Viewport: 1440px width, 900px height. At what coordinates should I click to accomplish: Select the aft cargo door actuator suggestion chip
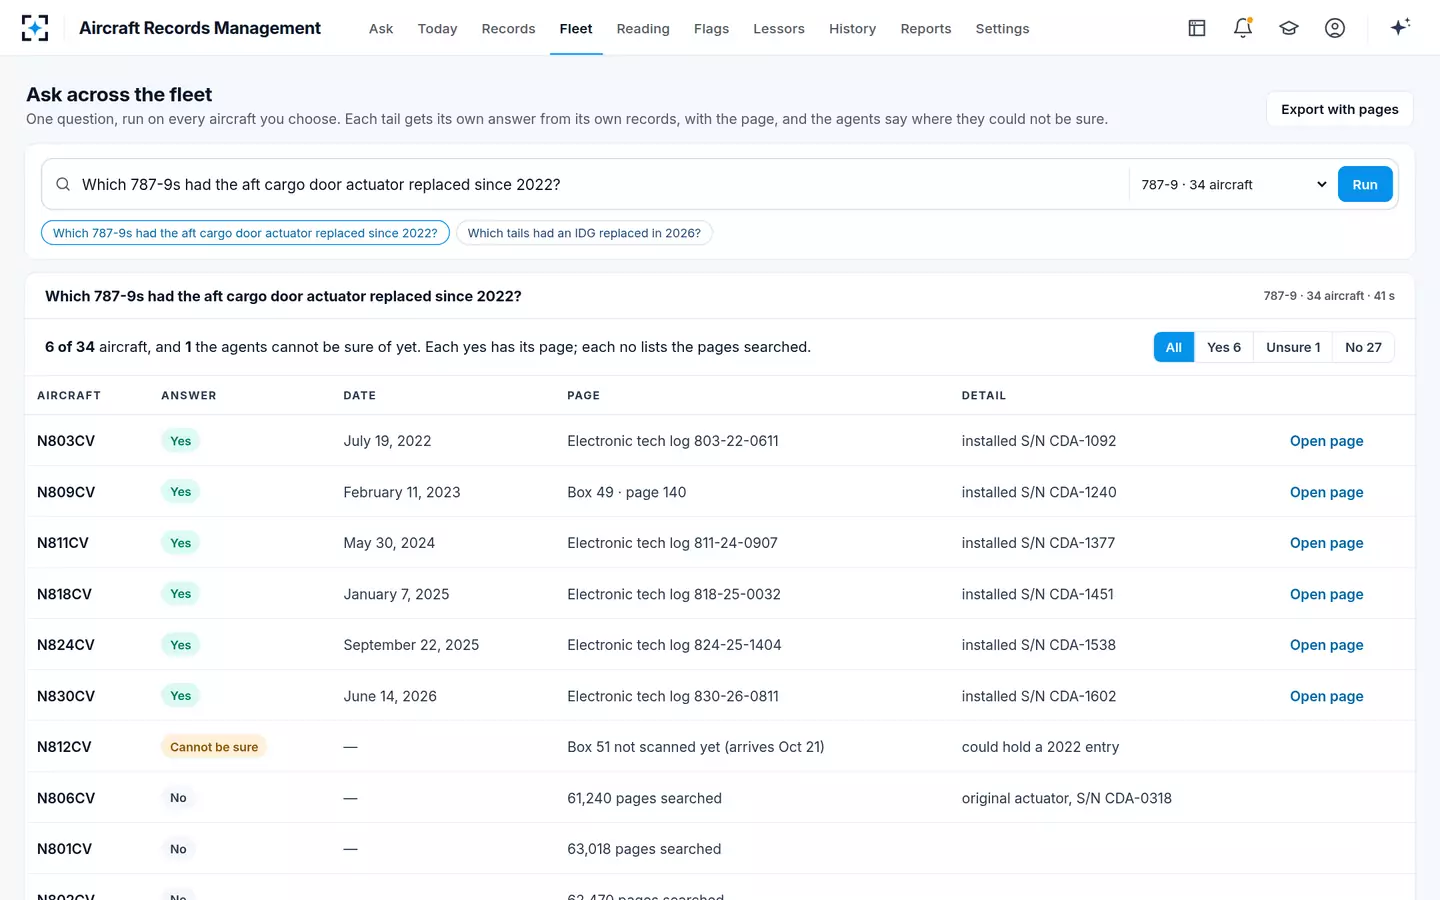(245, 233)
